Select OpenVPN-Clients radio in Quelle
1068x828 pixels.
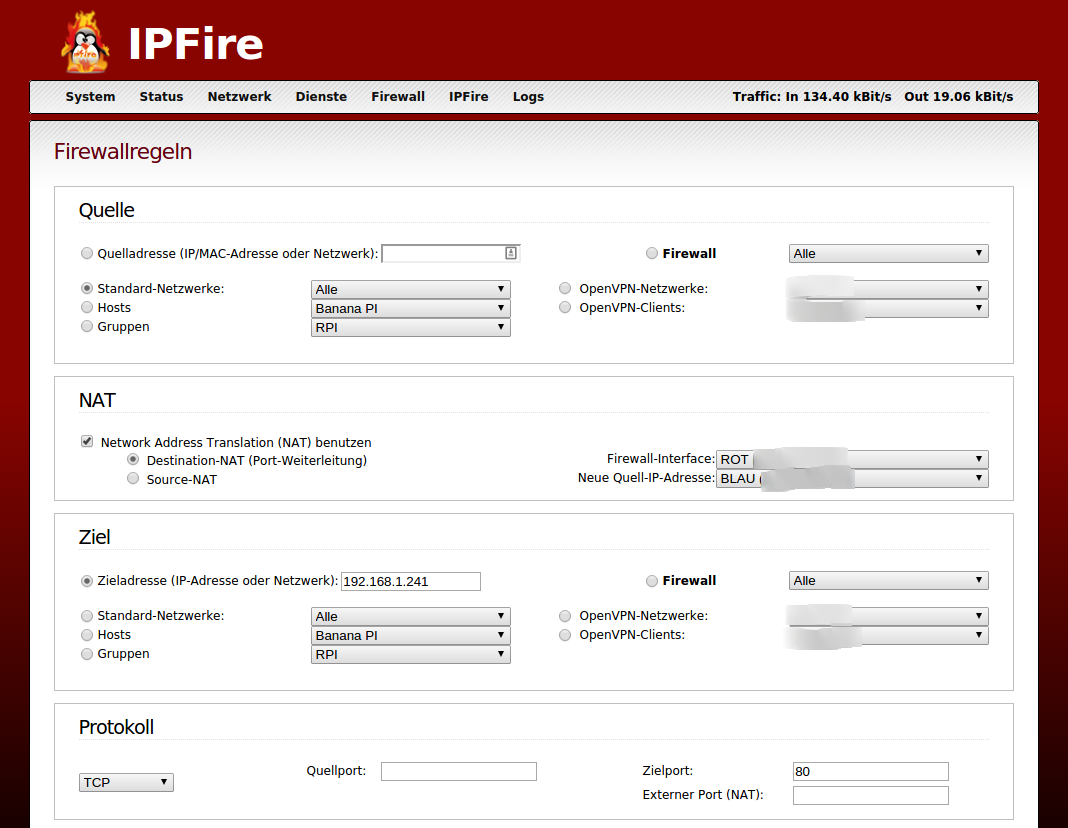[x=565, y=307]
